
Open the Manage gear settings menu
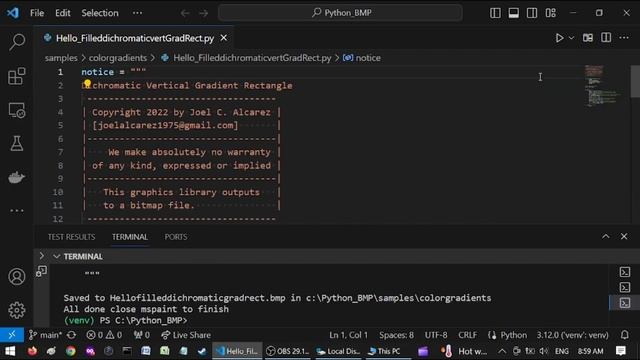tap(17, 310)
